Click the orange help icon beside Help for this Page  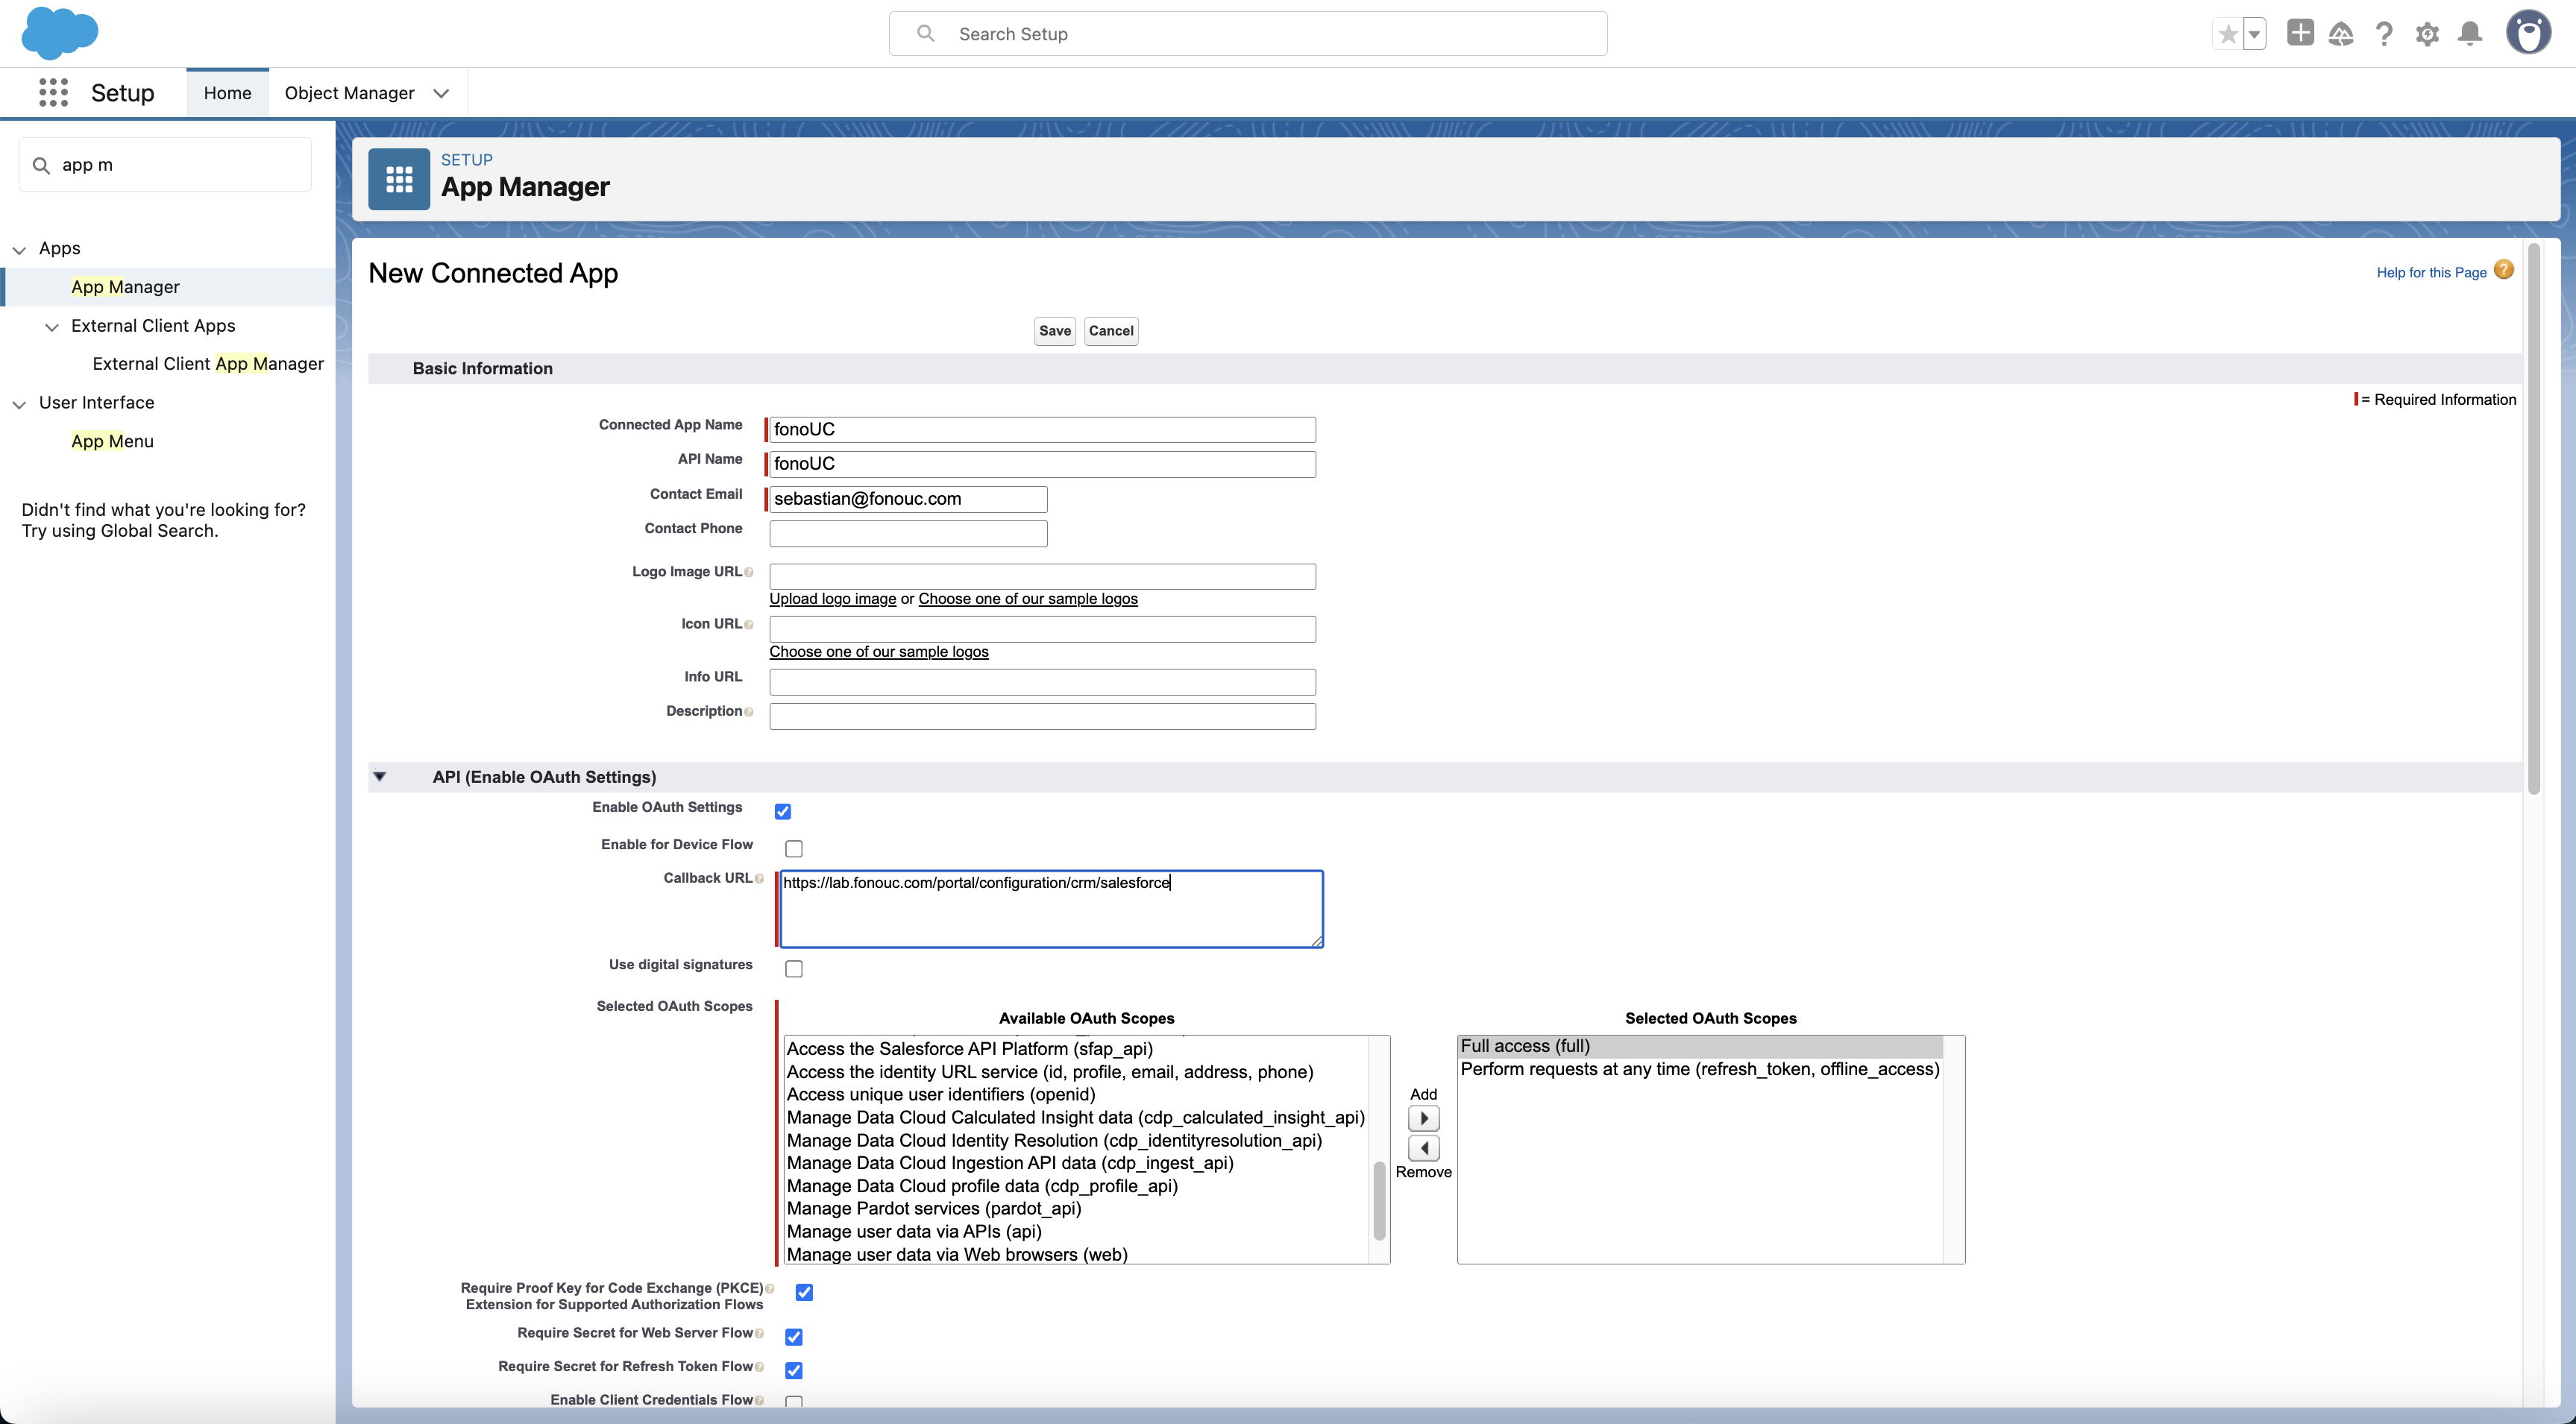click(2504, 270)
